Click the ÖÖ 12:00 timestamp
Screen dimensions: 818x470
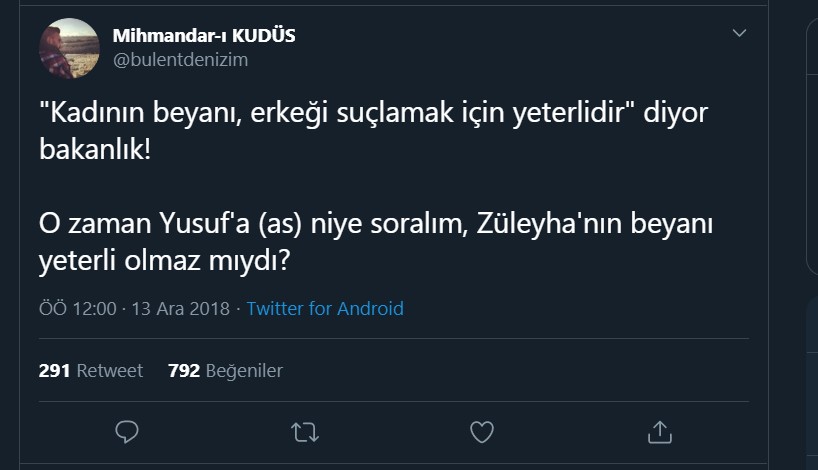tap(78, 308)
